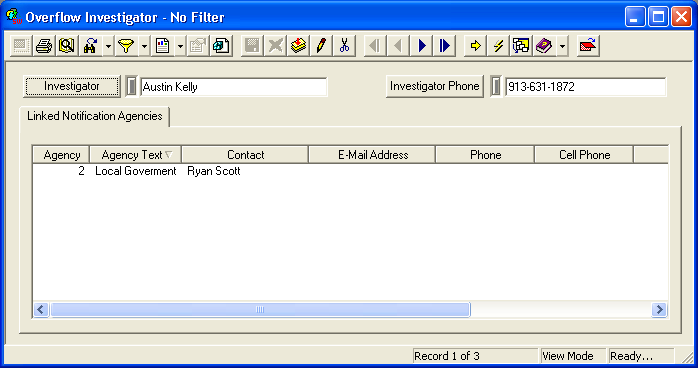Print the current record via printer icon

pyautogui.click(x=44, y=45)
